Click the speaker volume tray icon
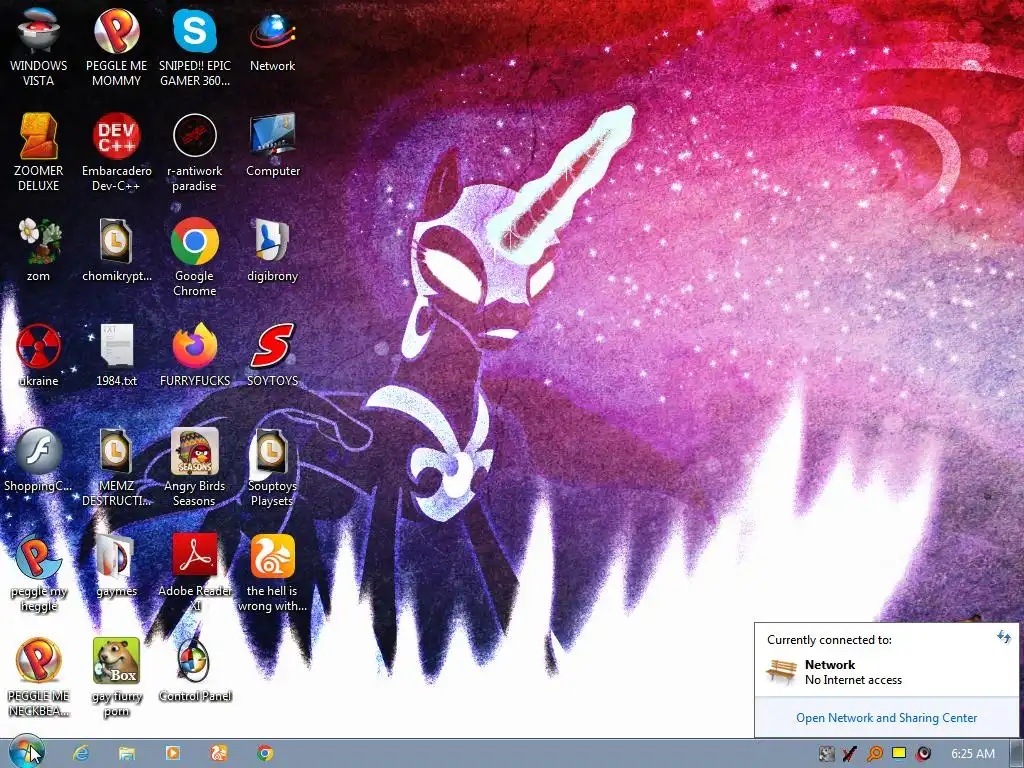The width and height of the screenshot is (1024, 768). pos(923,754)
